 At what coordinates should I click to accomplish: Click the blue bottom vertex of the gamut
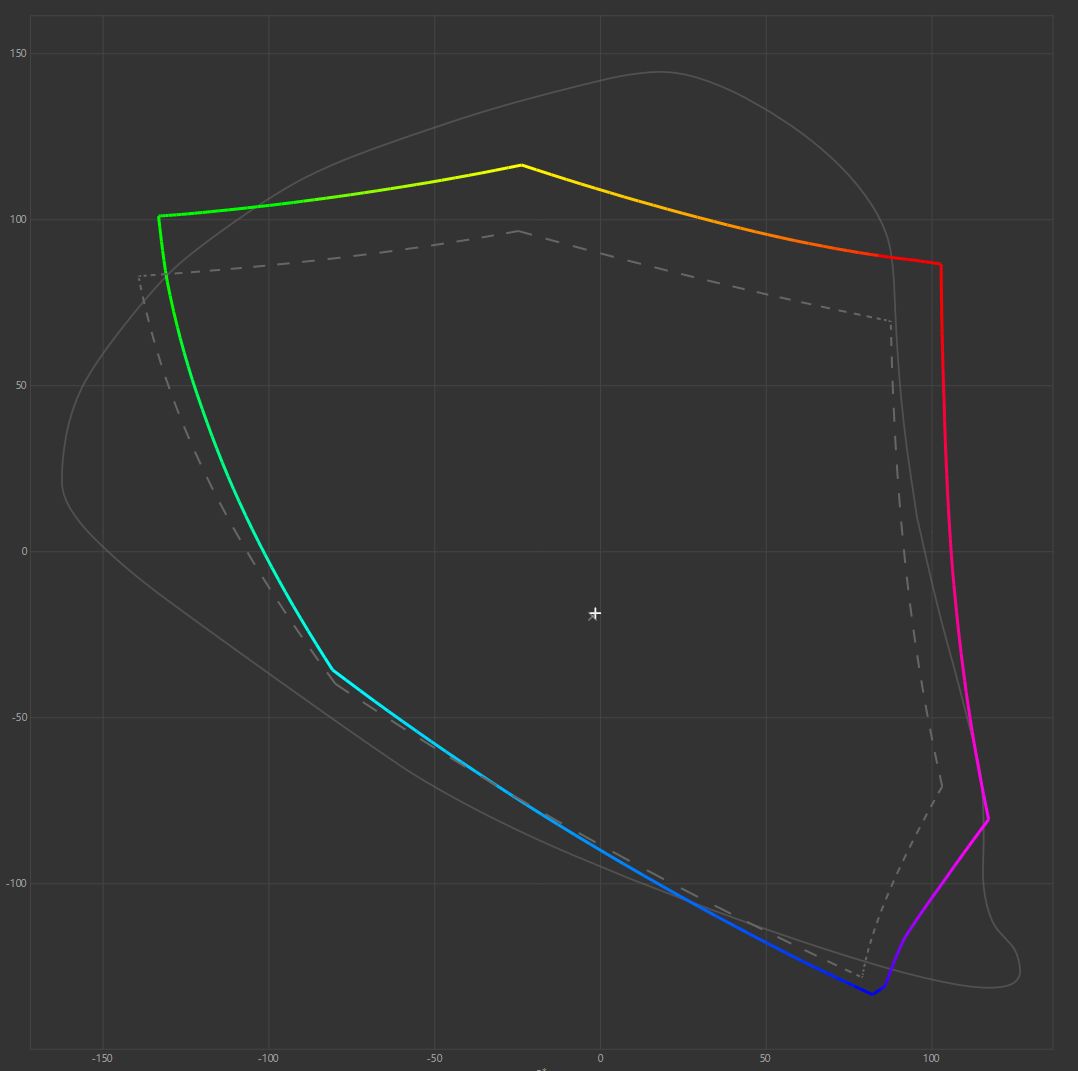point(872,994)
